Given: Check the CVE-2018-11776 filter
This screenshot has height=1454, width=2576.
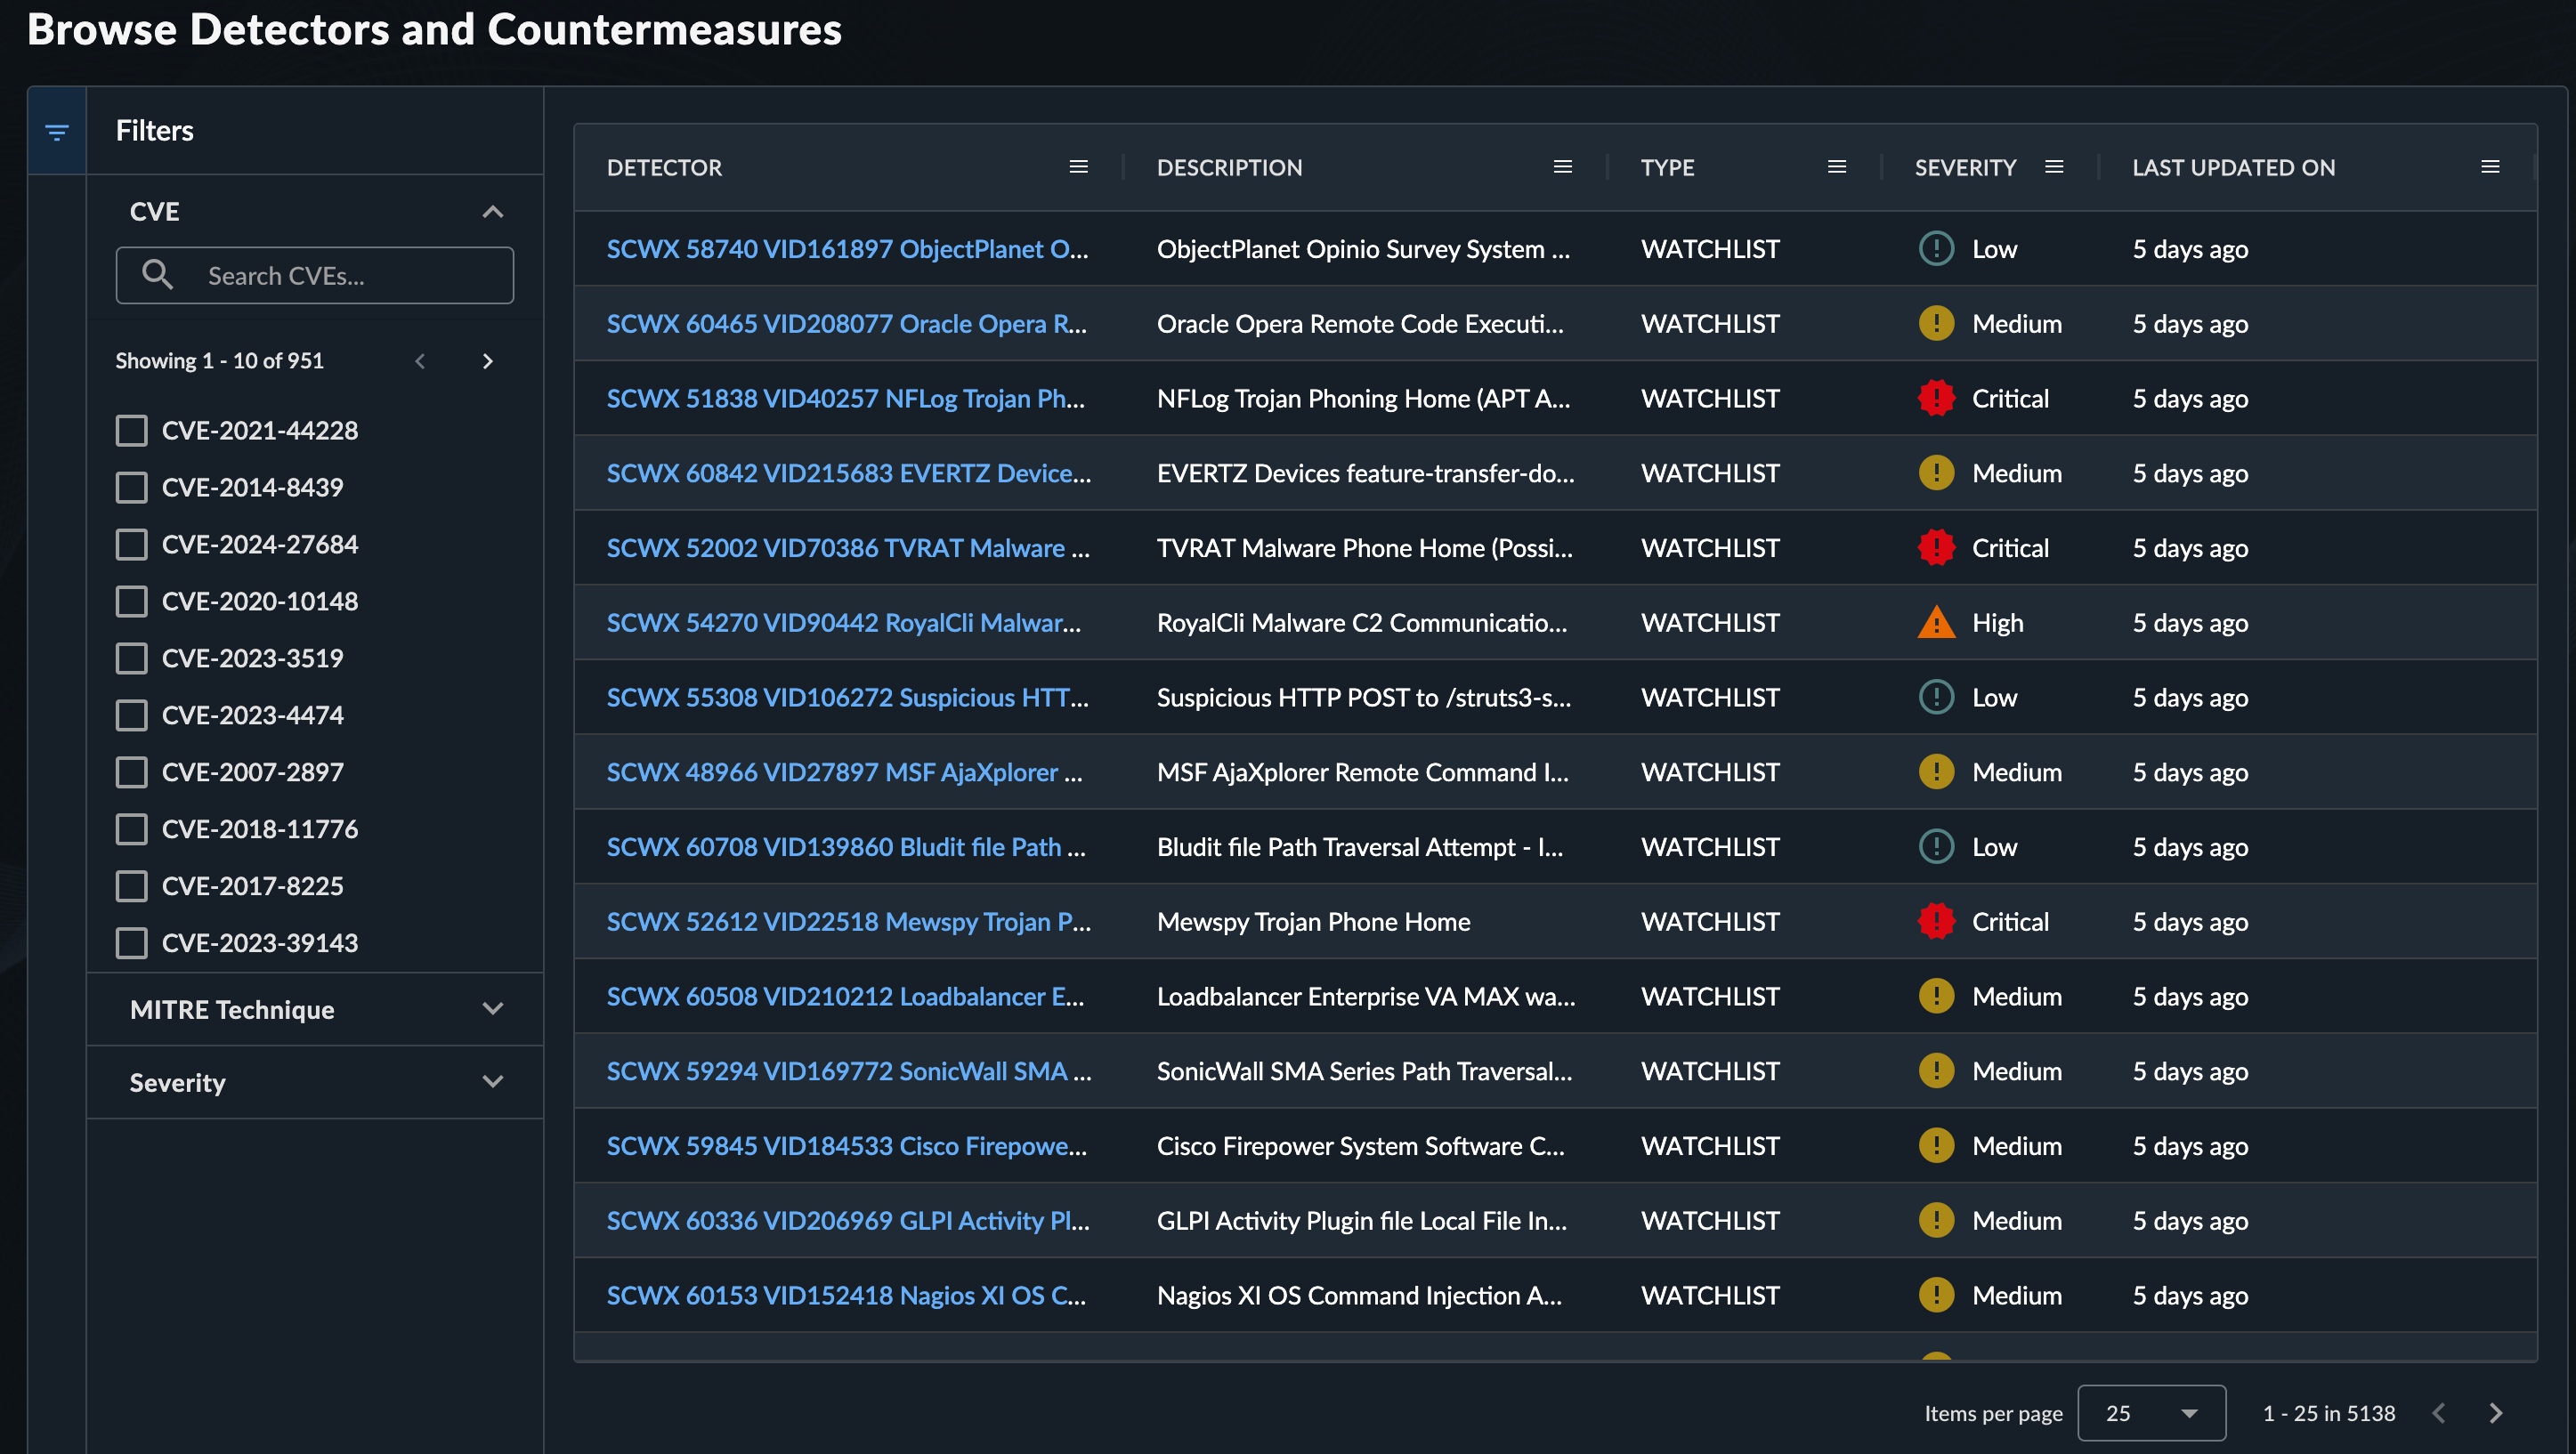Looking at the screenshot, I should pos(131,830).
